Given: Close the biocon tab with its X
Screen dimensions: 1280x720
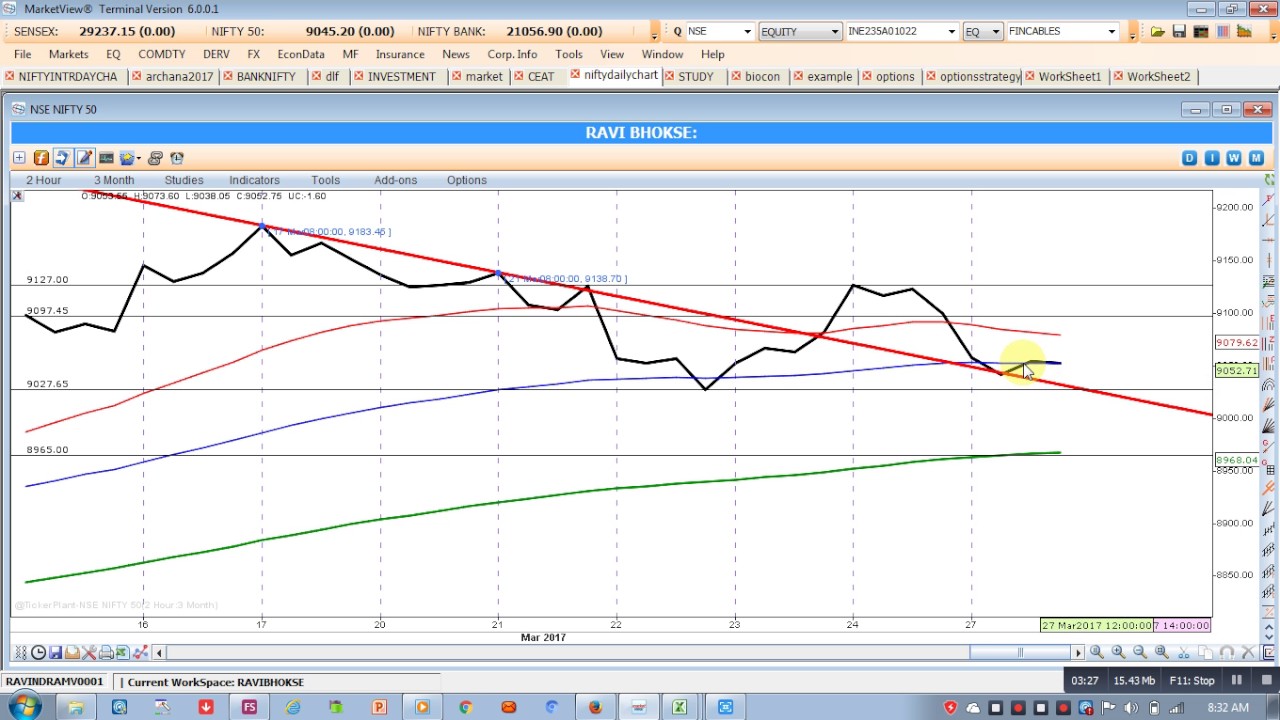Looking at the screenshot, I should 735,76.
